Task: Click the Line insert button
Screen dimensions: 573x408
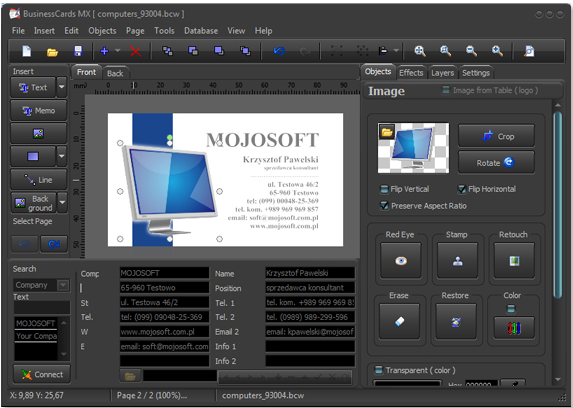Action: pyautogui.click(x=38, y=180)
